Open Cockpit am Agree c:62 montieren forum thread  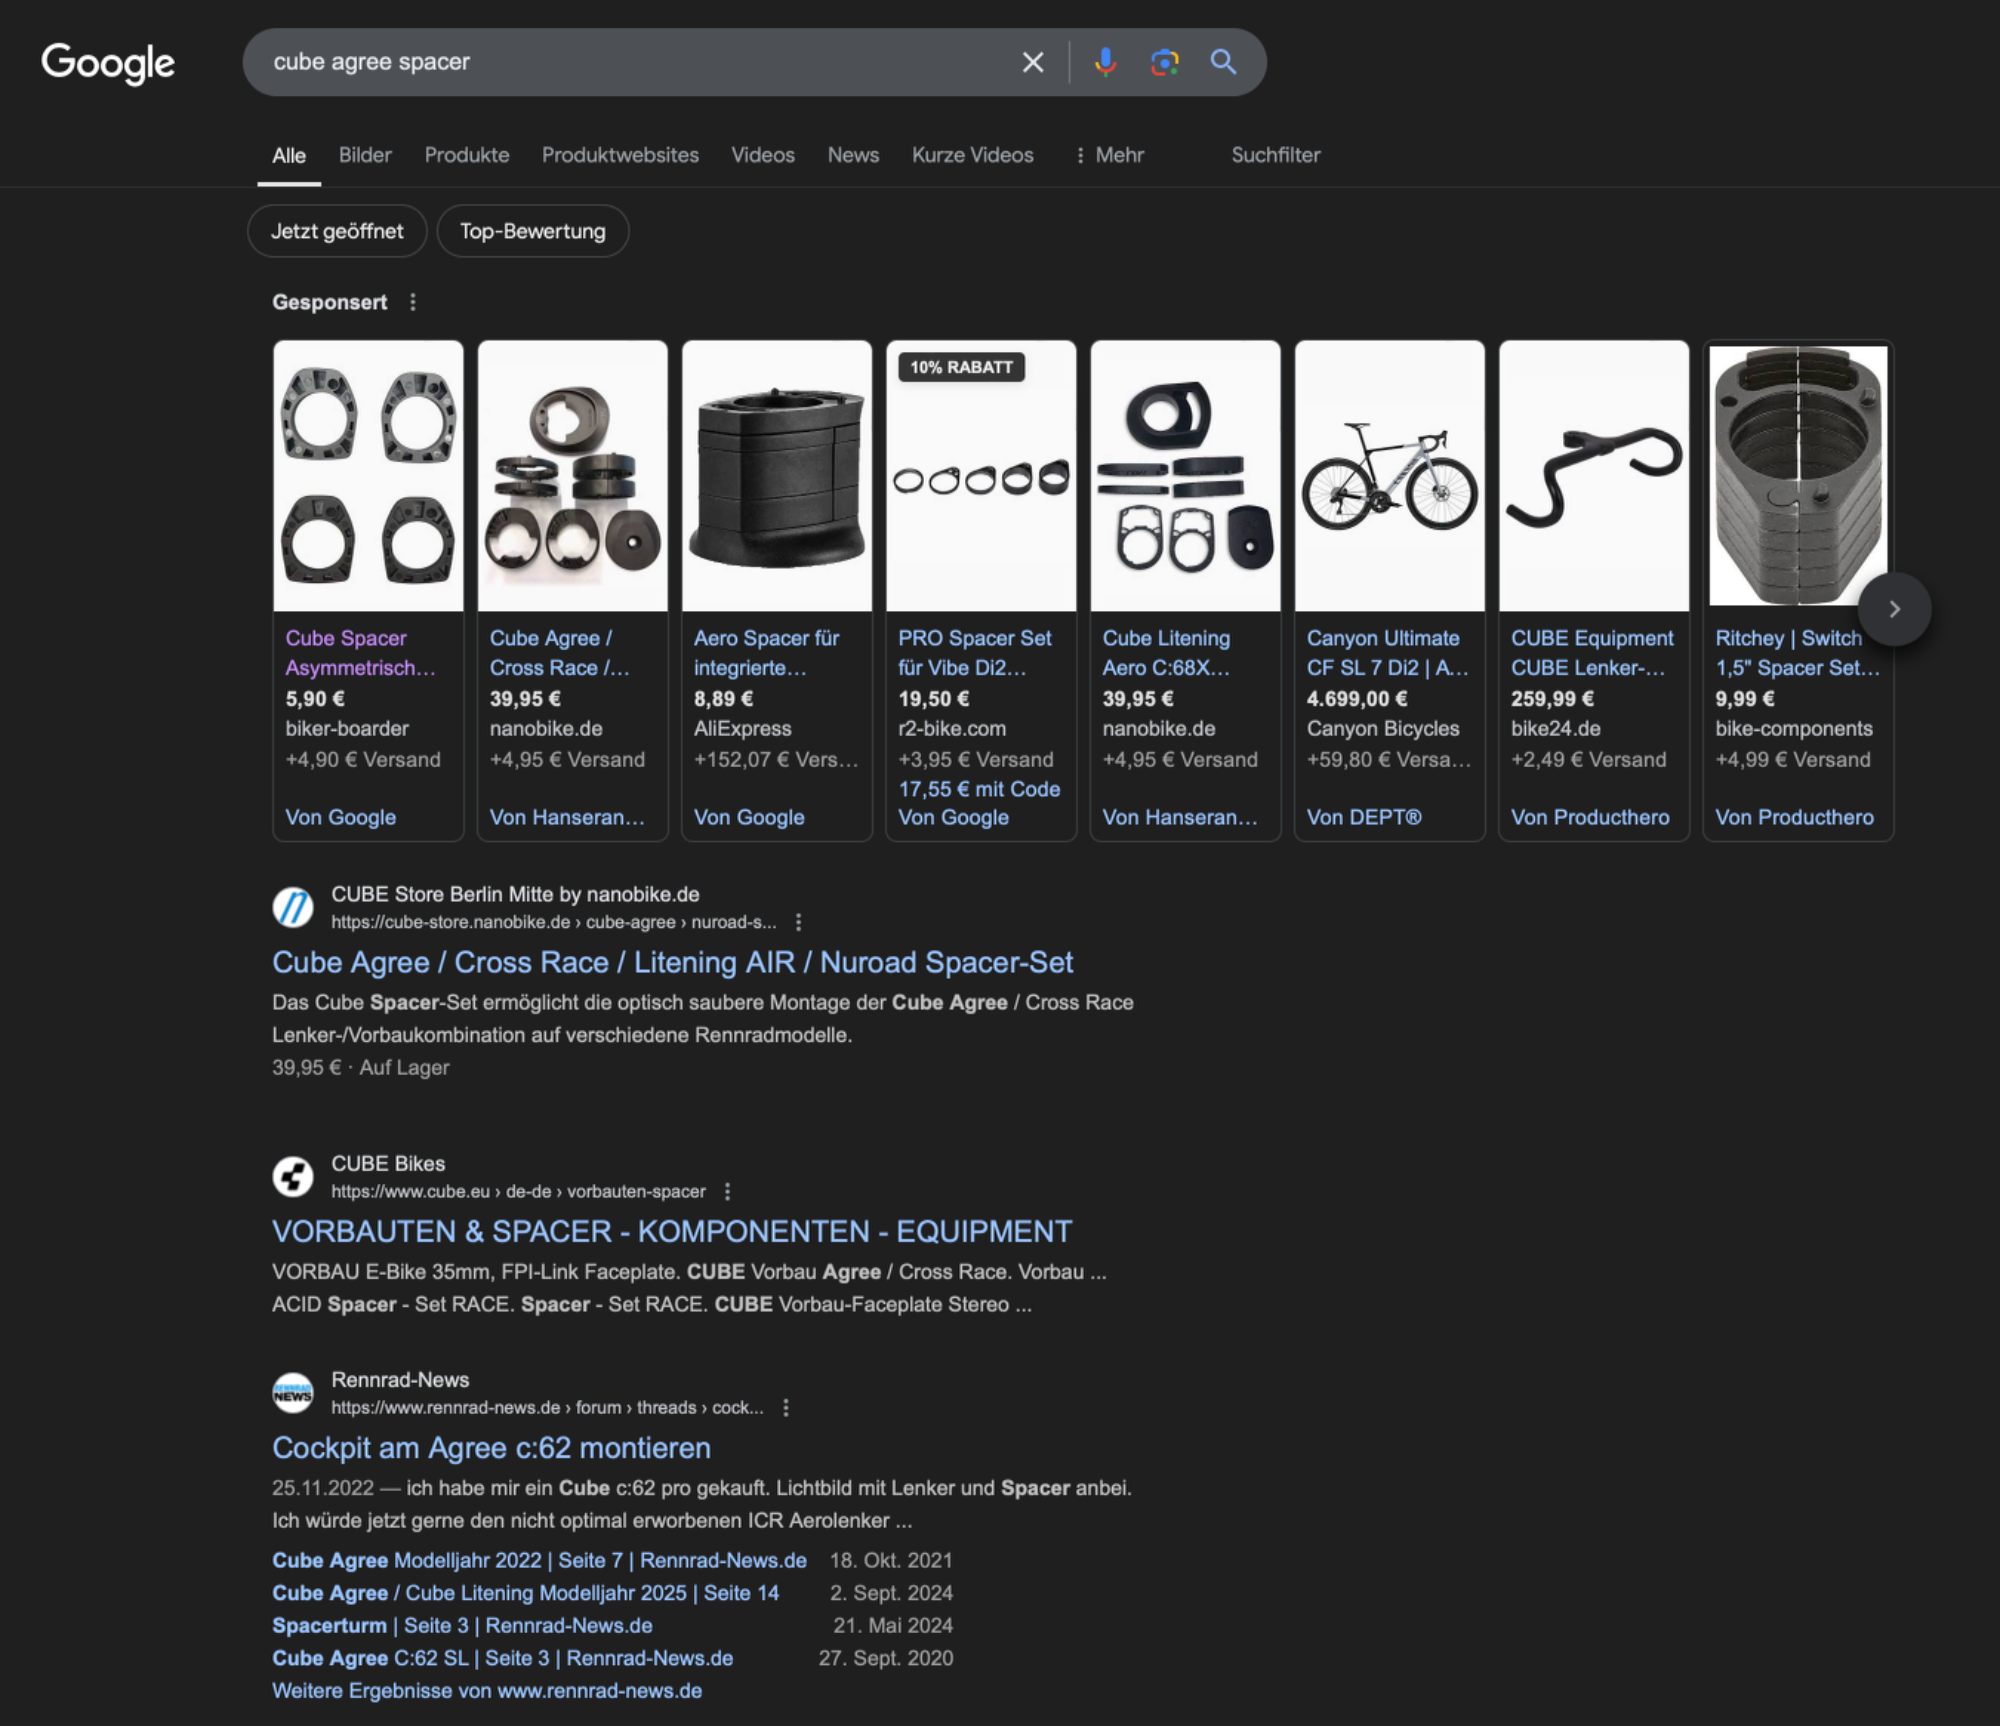pos(491,1449)
